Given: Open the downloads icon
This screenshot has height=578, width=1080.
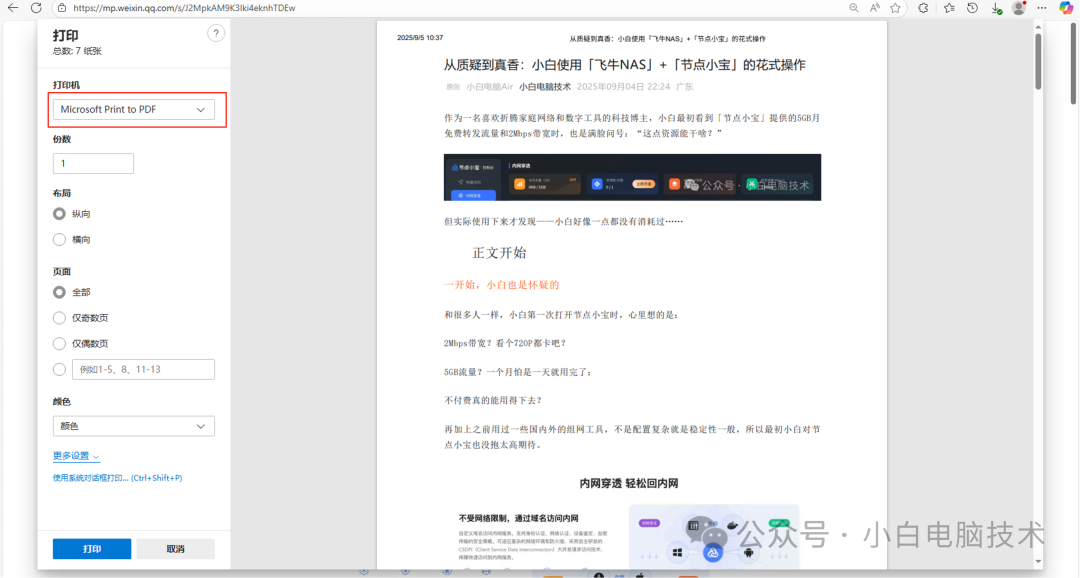Looking at the screenshot, I should click(996, 8).
